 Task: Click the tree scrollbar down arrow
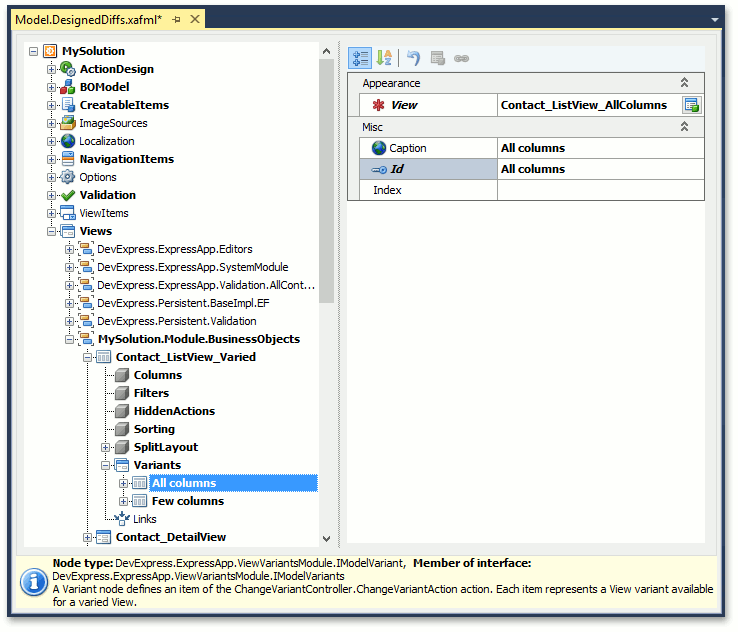[x=326, y=539]
